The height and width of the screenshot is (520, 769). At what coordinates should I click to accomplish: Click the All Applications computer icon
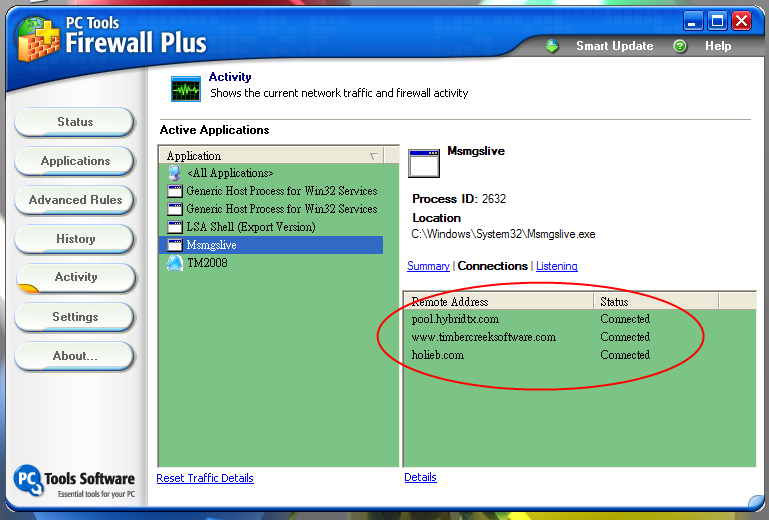coord(175,173)
